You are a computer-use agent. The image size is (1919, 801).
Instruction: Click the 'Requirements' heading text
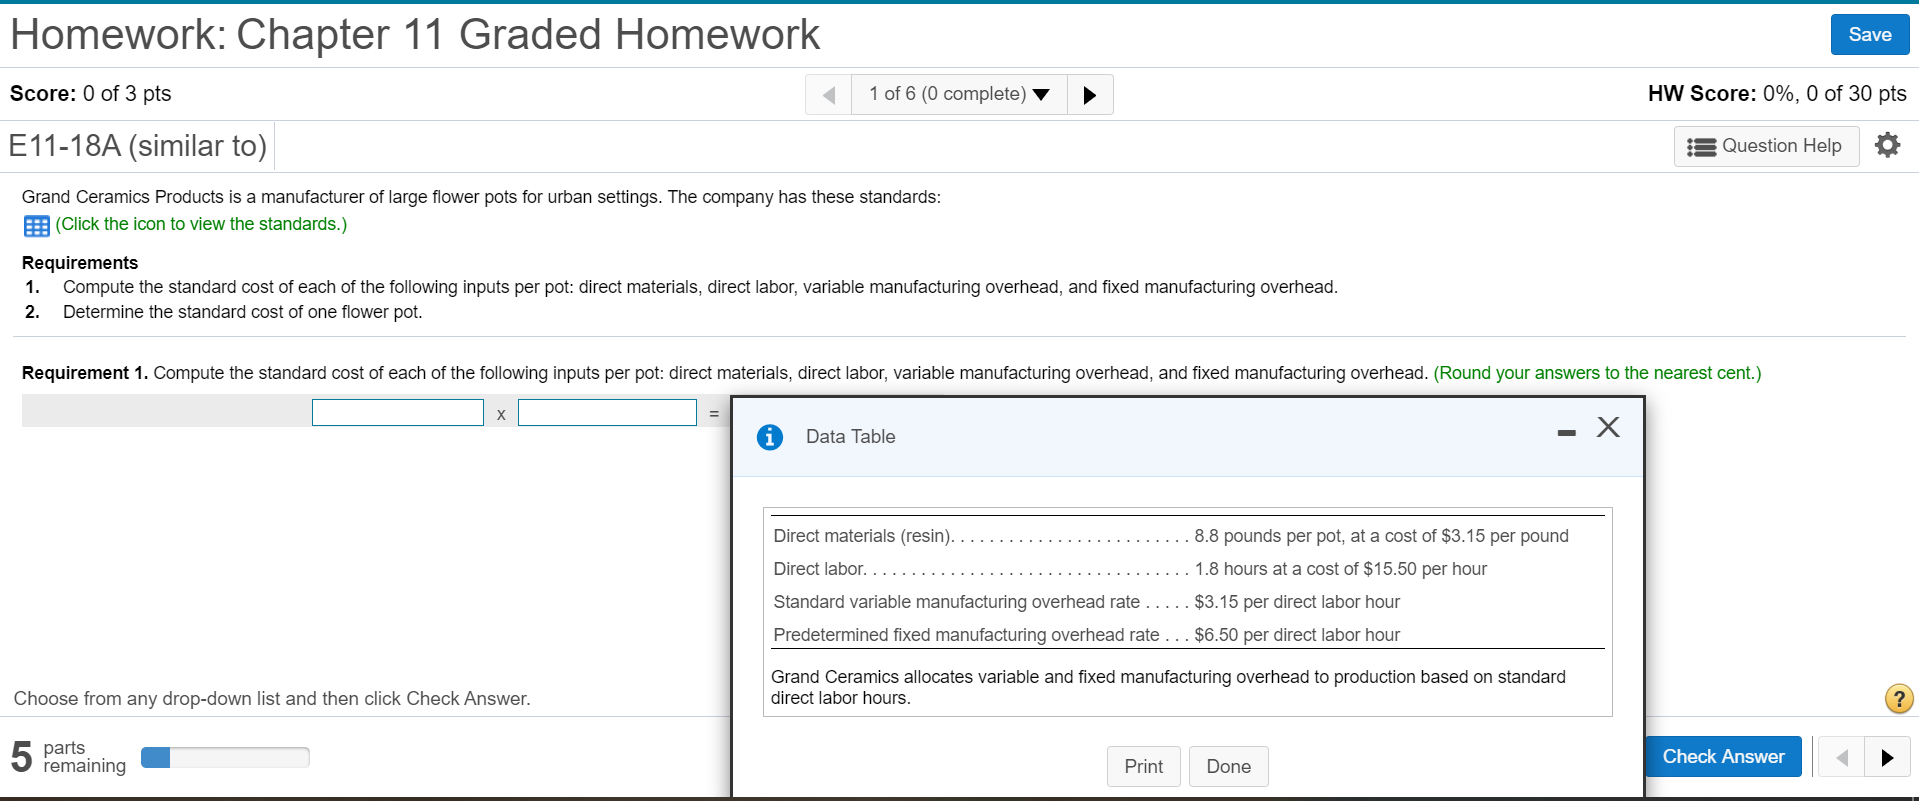80,263
